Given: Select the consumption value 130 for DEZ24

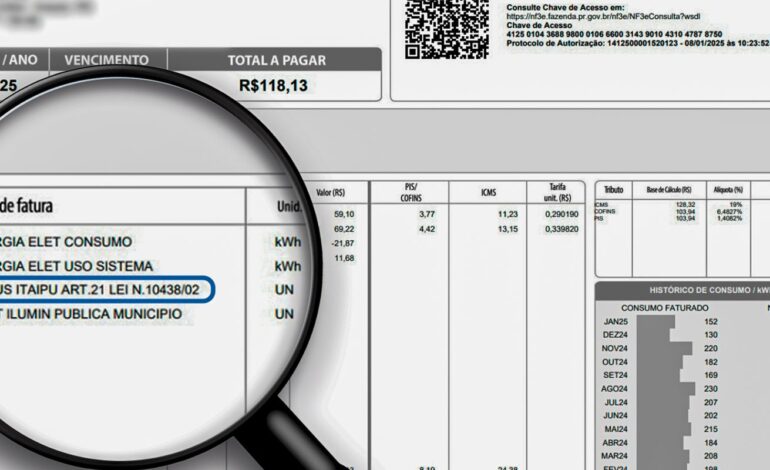Looking at the screenshot, I should pos(711,335).
